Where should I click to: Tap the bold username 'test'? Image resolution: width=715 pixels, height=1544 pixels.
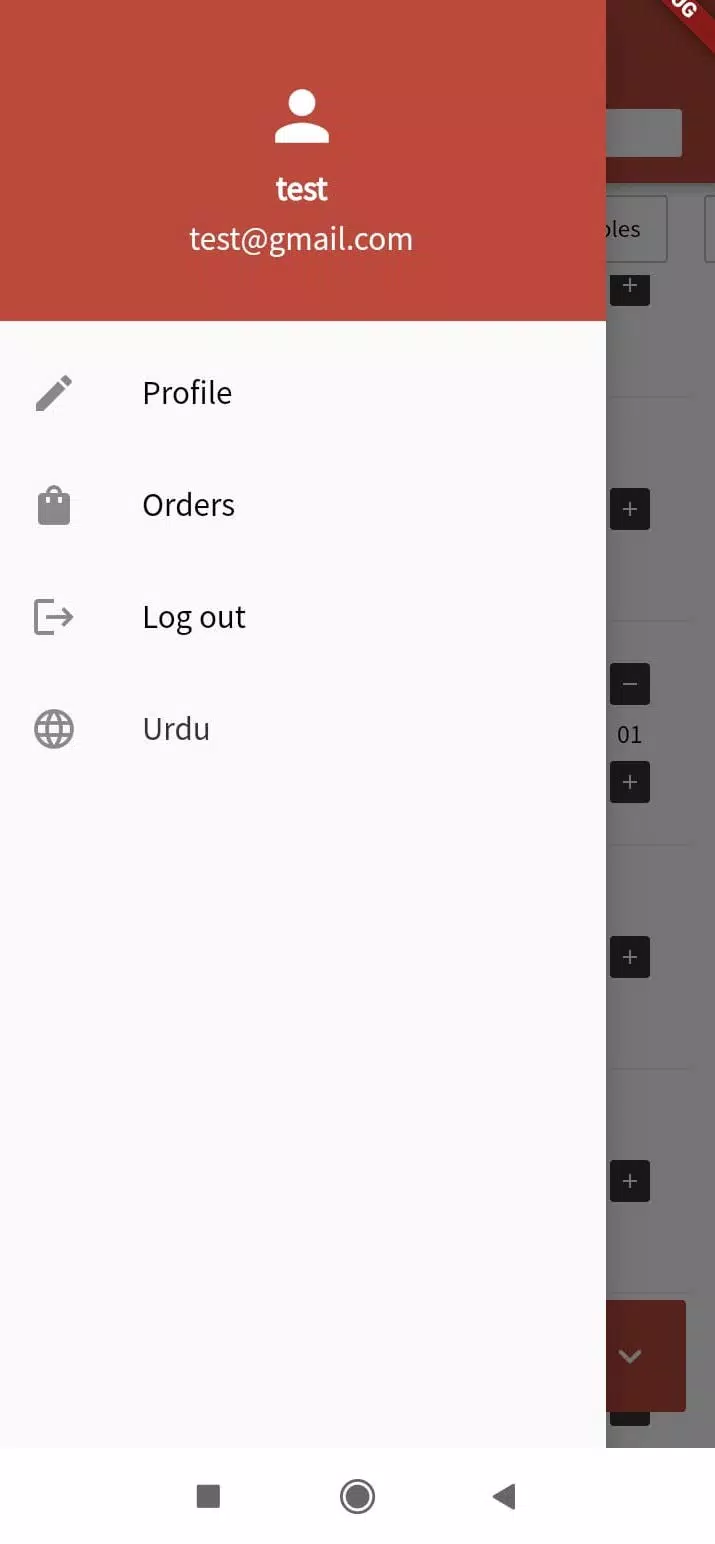(x=302, y=189)
